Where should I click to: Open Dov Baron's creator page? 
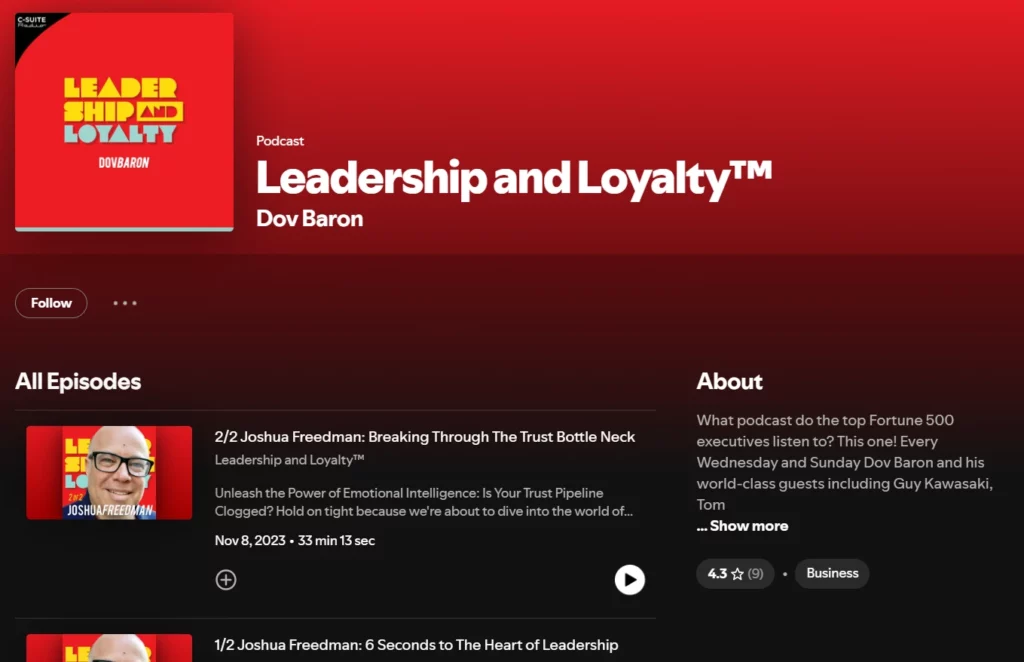tap(309, 218)
